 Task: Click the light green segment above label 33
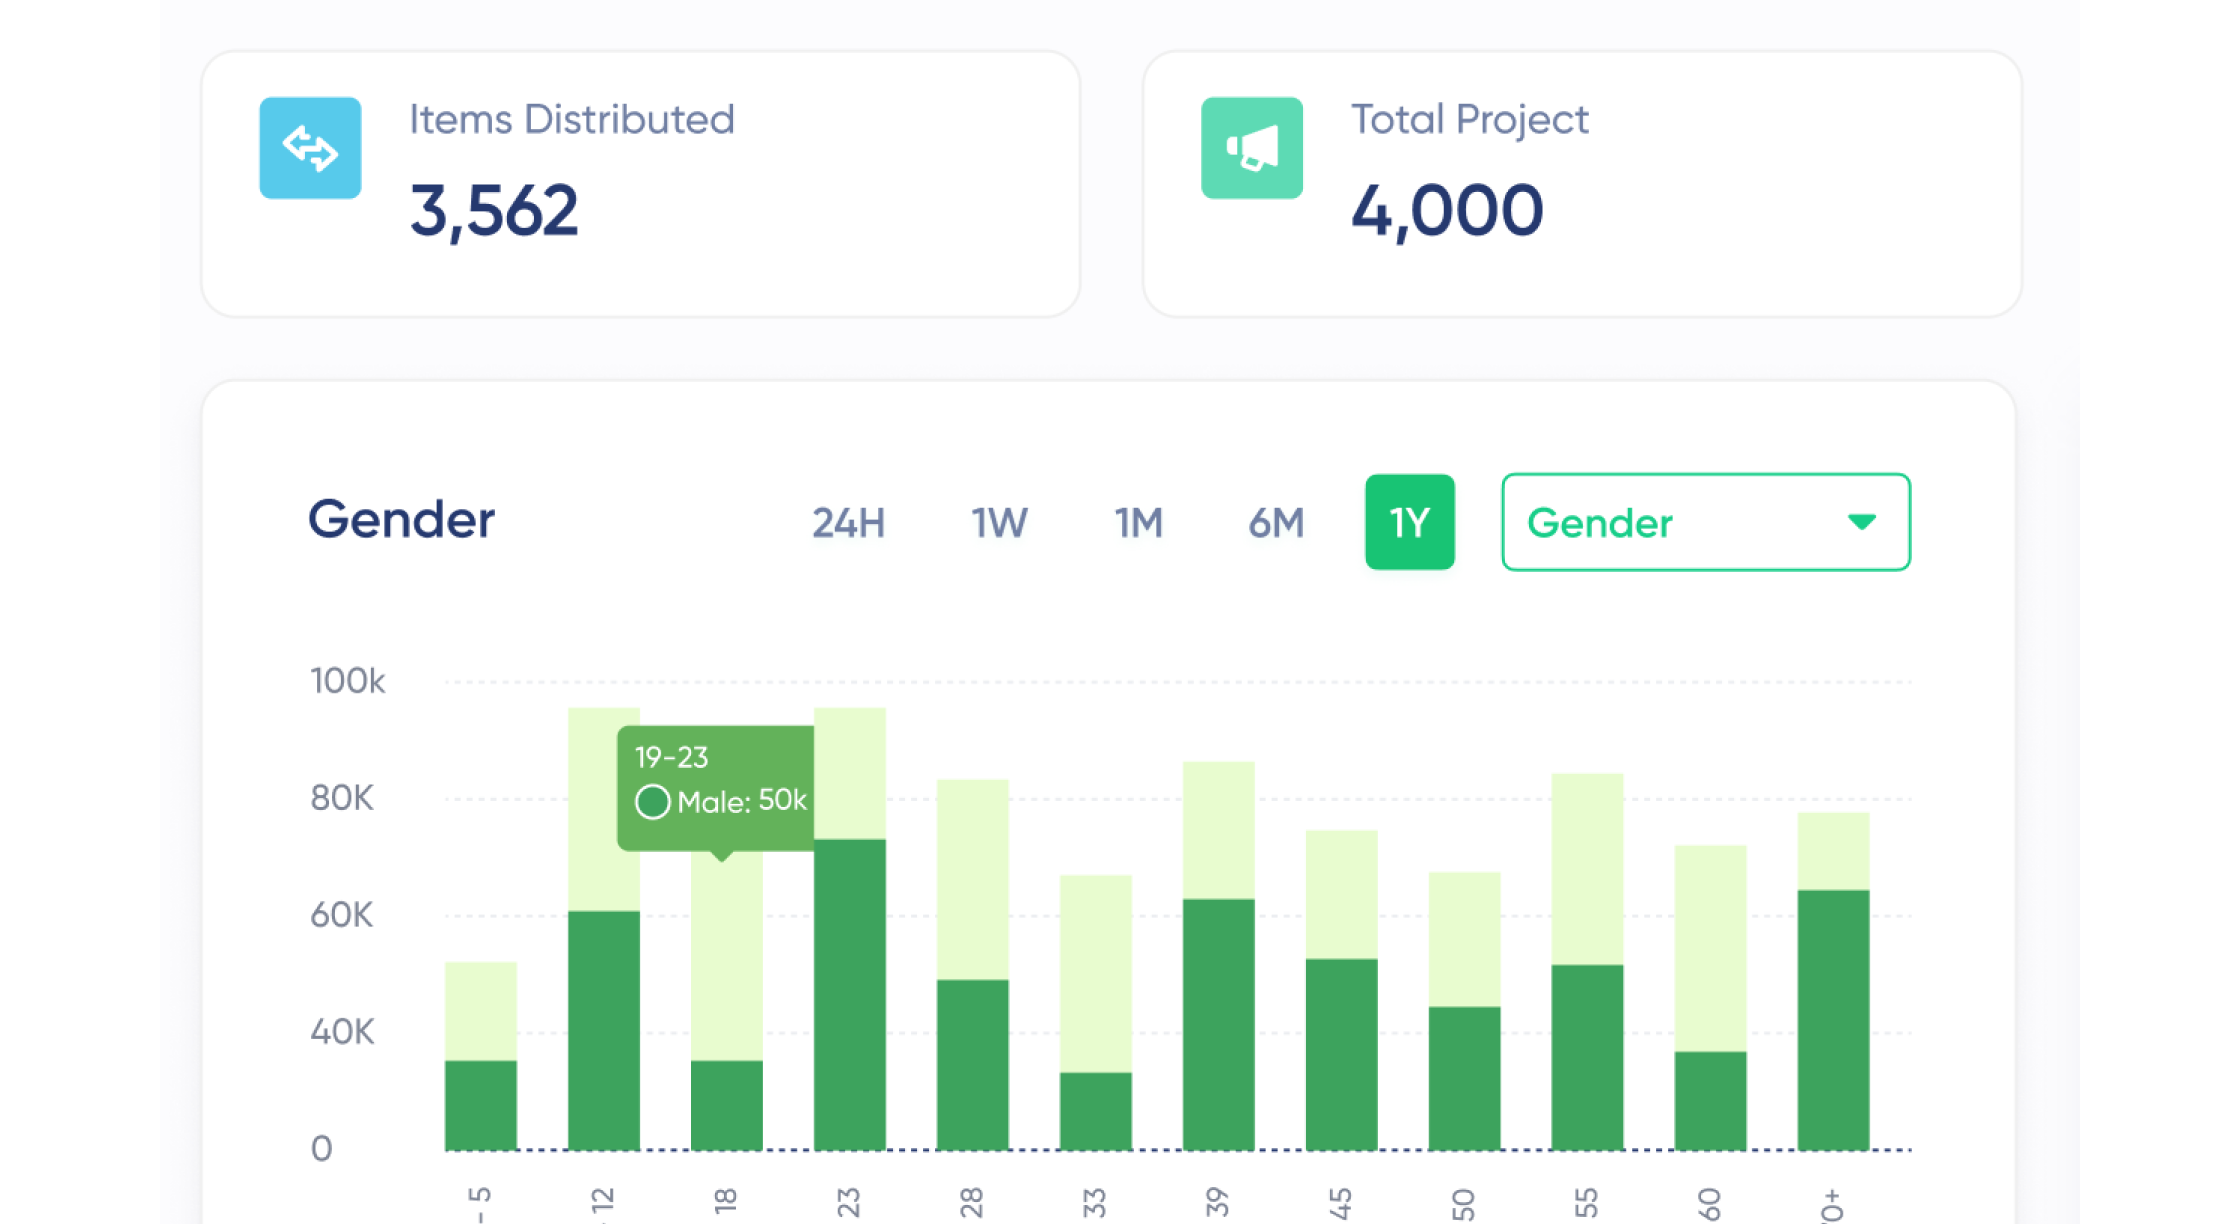1095,973
